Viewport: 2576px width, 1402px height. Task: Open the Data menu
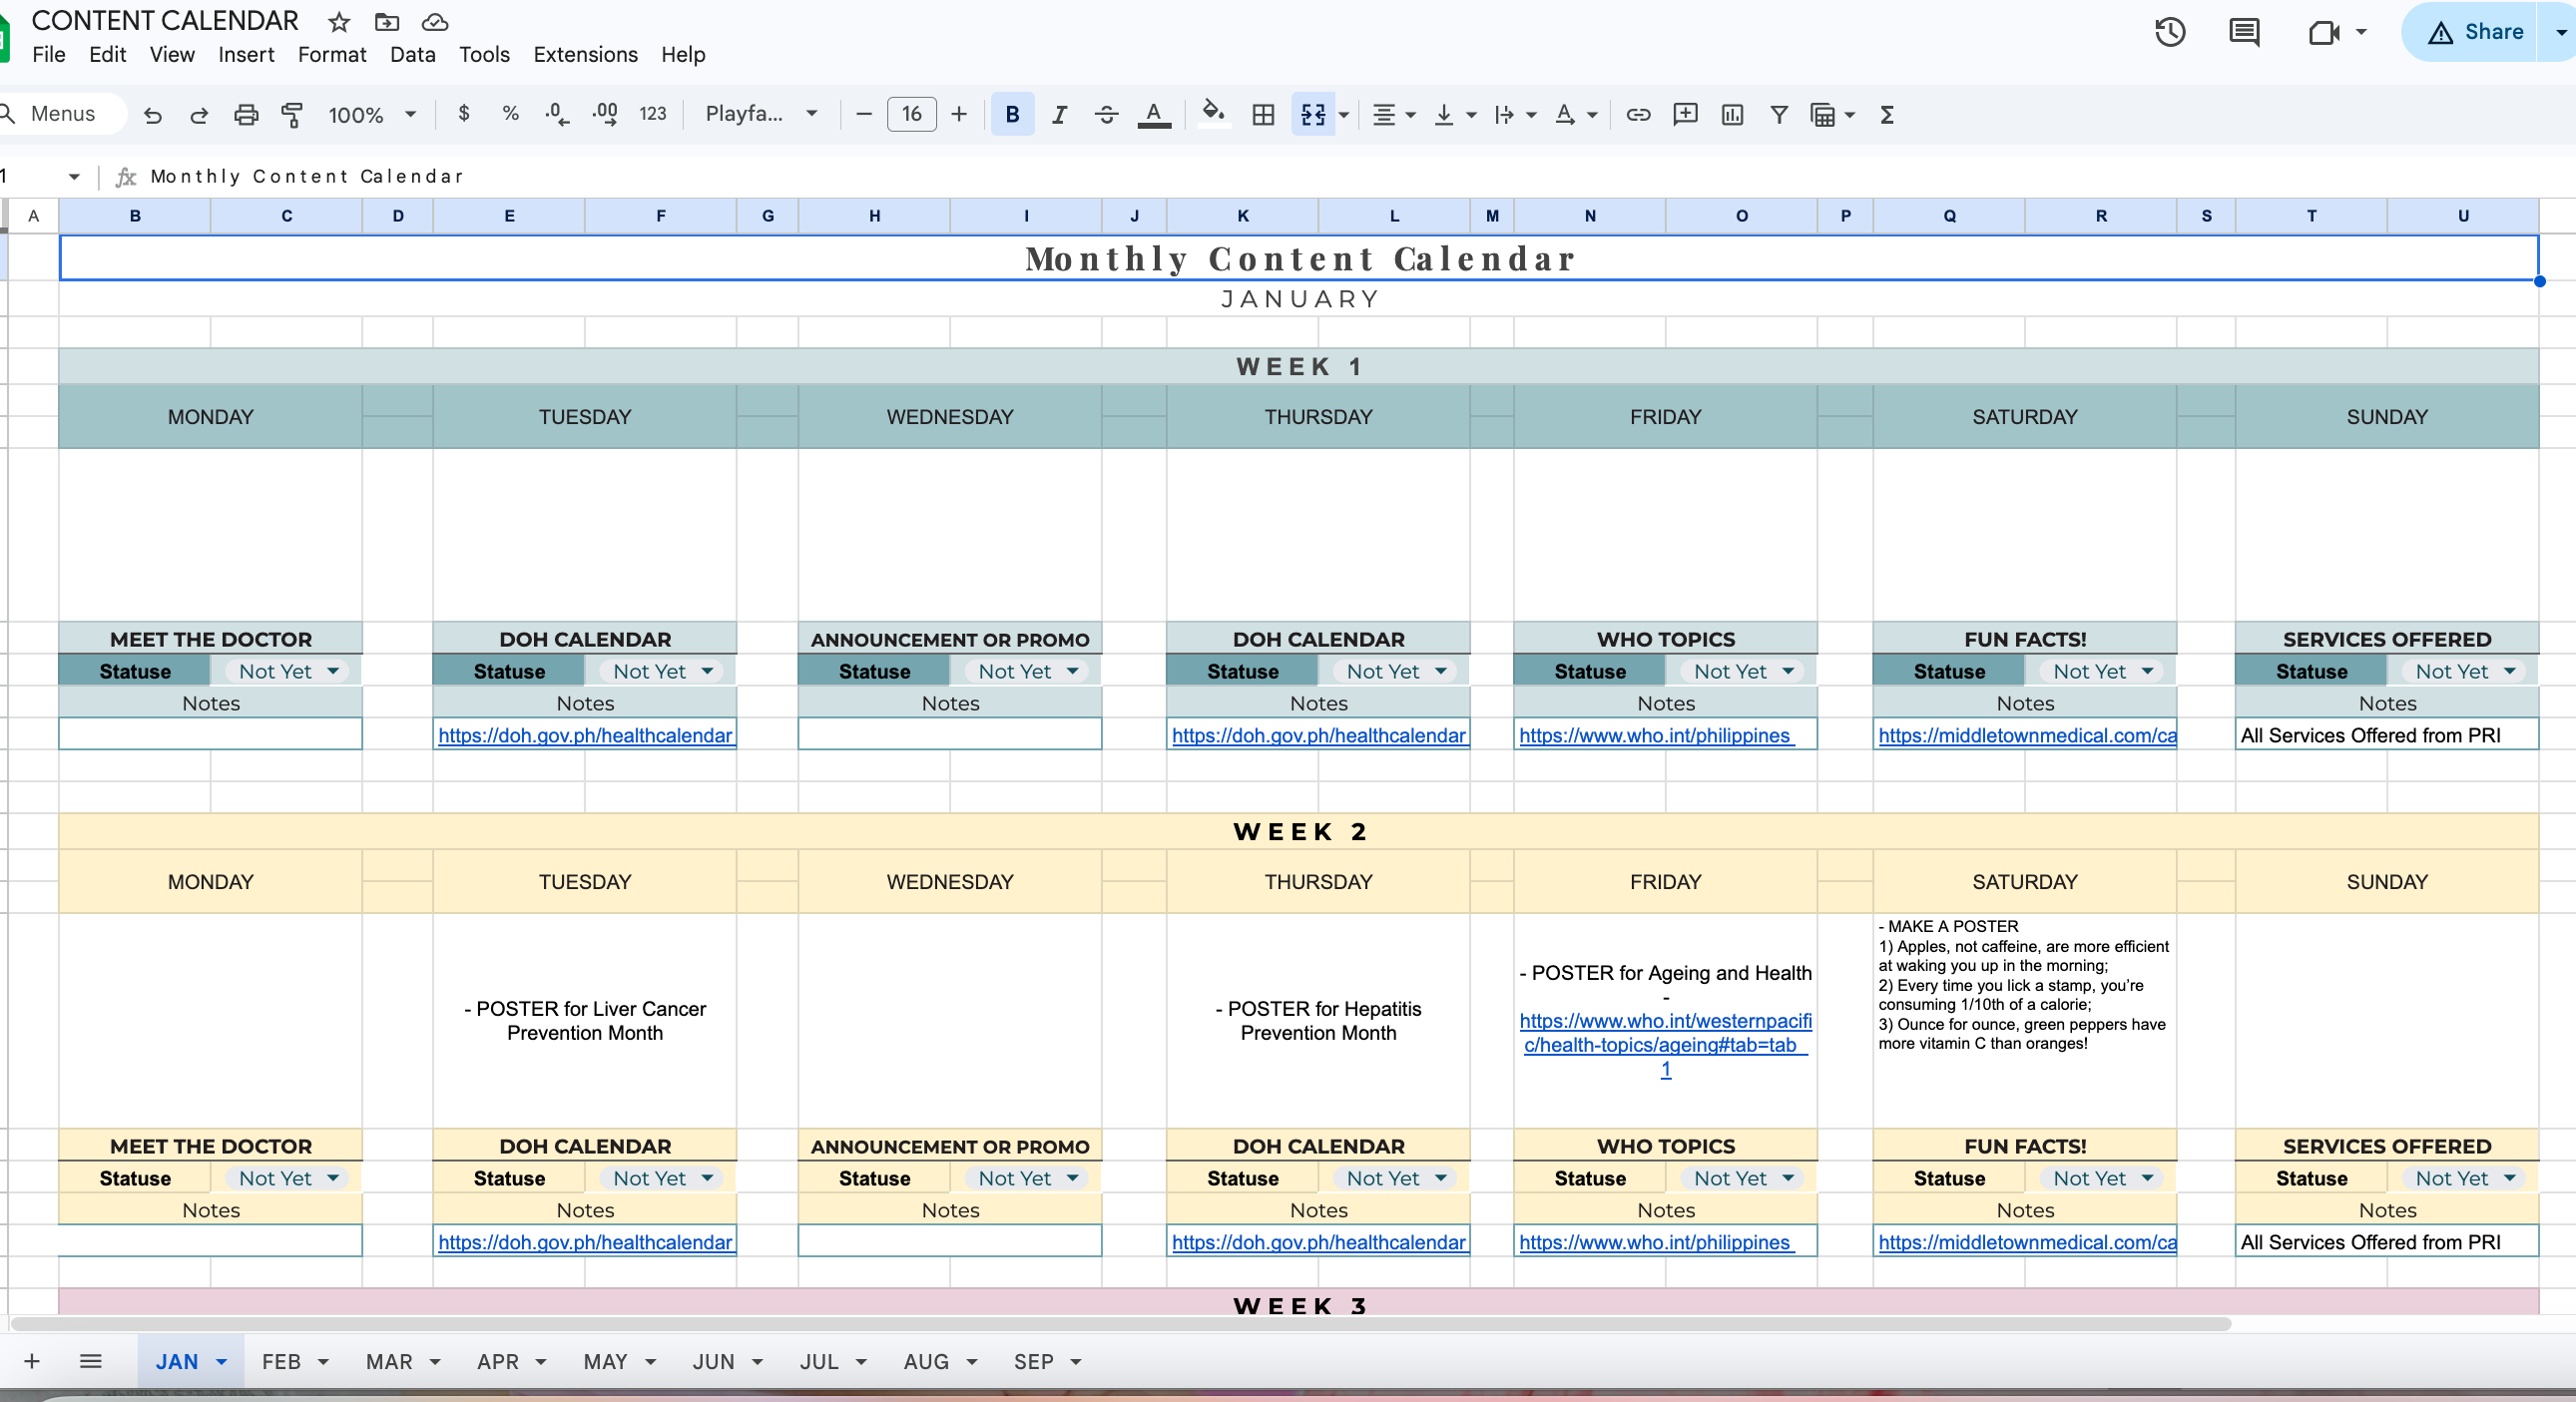tap(412, 55)
